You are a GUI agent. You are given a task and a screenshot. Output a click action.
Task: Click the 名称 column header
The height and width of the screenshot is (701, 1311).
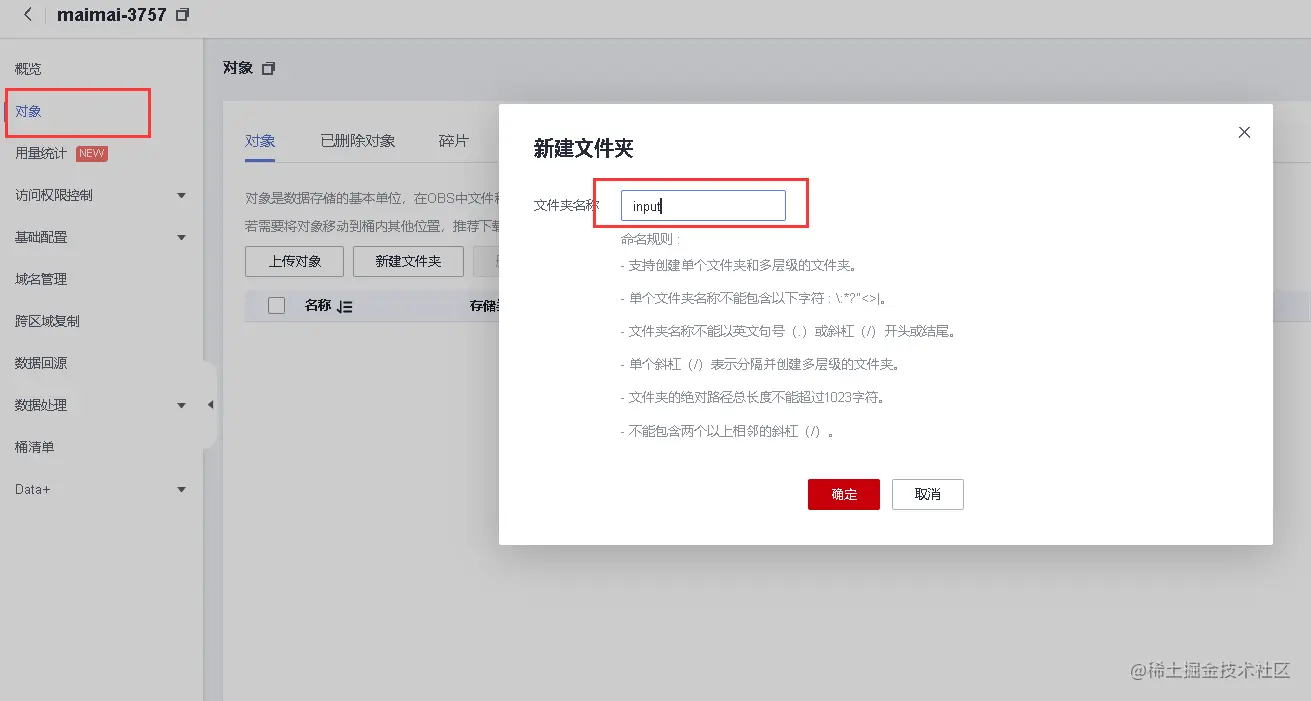point(318,306)
